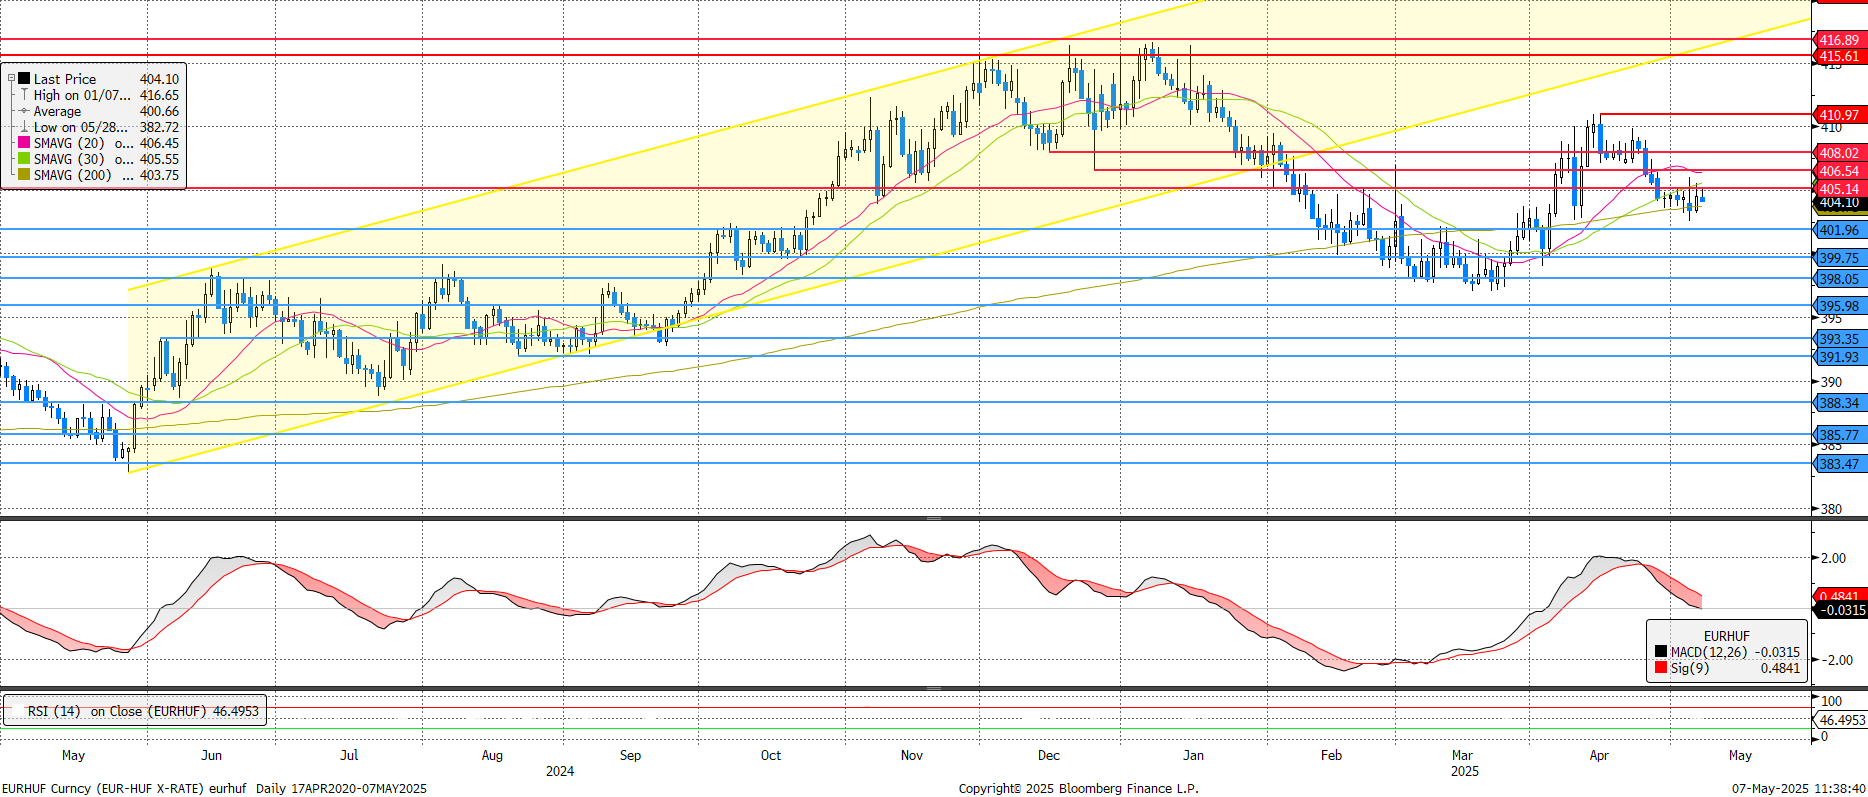Image resolution: width=1868 pixels, height=797 pixels.
Task: Click the High marker icon in legend
Action: tap(24, 95)
